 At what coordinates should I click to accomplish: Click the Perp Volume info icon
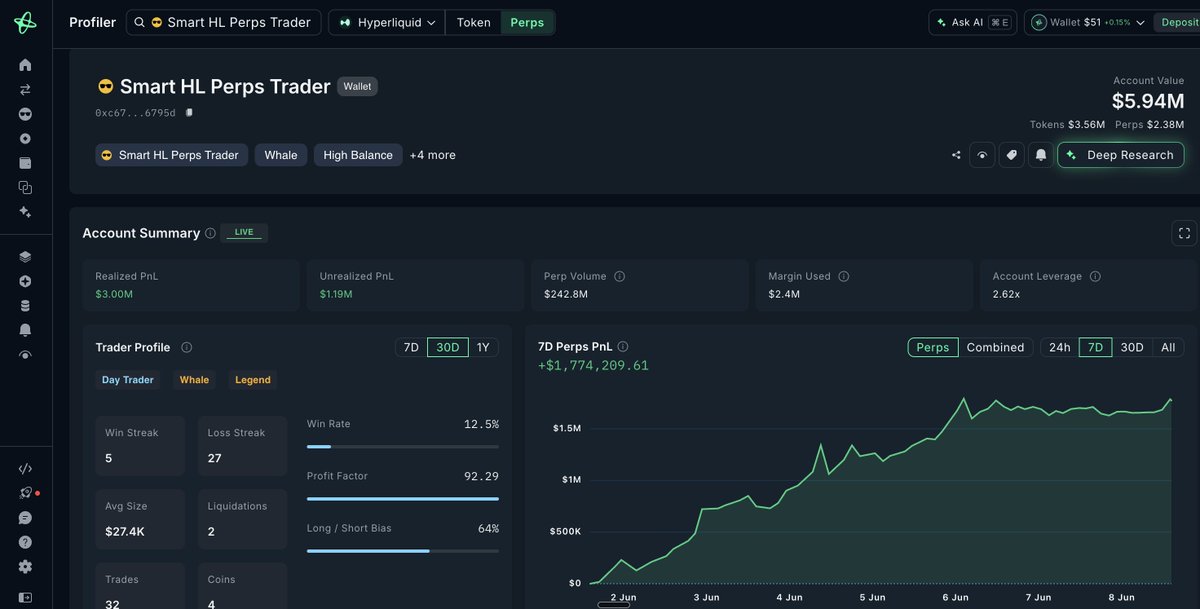(619, 276)
